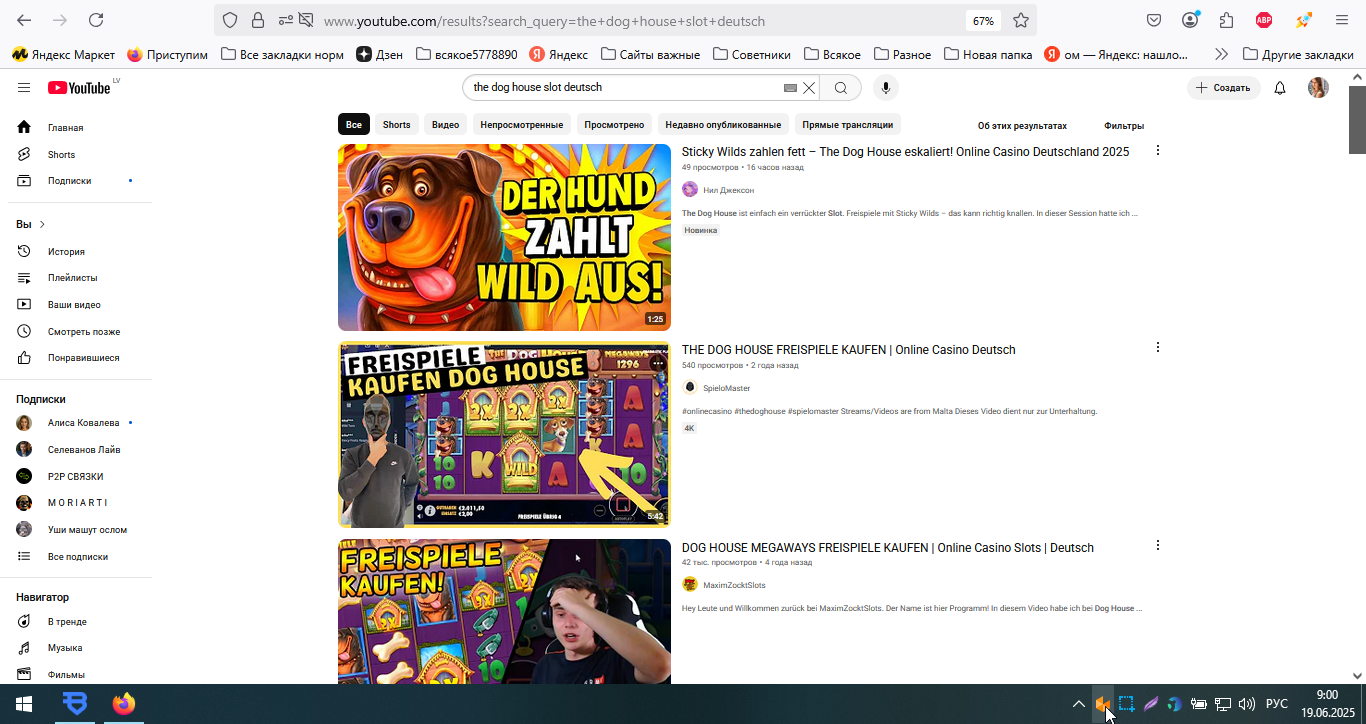
Task: Click the browser address bar URL
Action: pos(544,21)
